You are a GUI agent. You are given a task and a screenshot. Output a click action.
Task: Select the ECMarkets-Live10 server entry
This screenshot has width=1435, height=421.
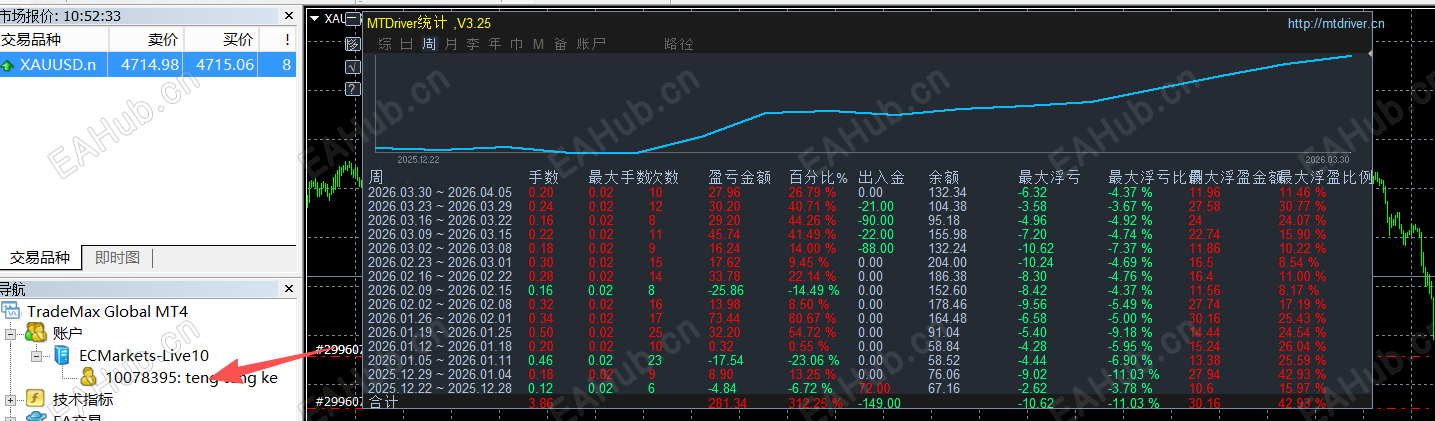pos(144,355)
